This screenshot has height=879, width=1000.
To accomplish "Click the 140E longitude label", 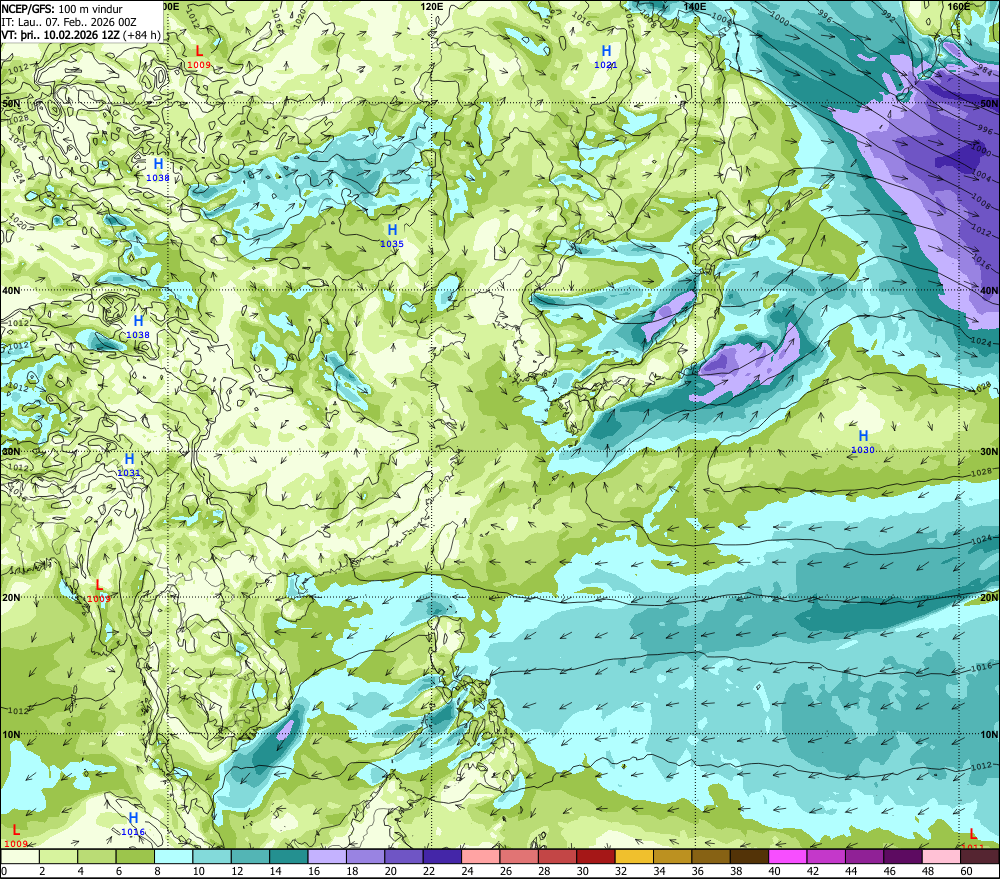I will pos(695,6).
